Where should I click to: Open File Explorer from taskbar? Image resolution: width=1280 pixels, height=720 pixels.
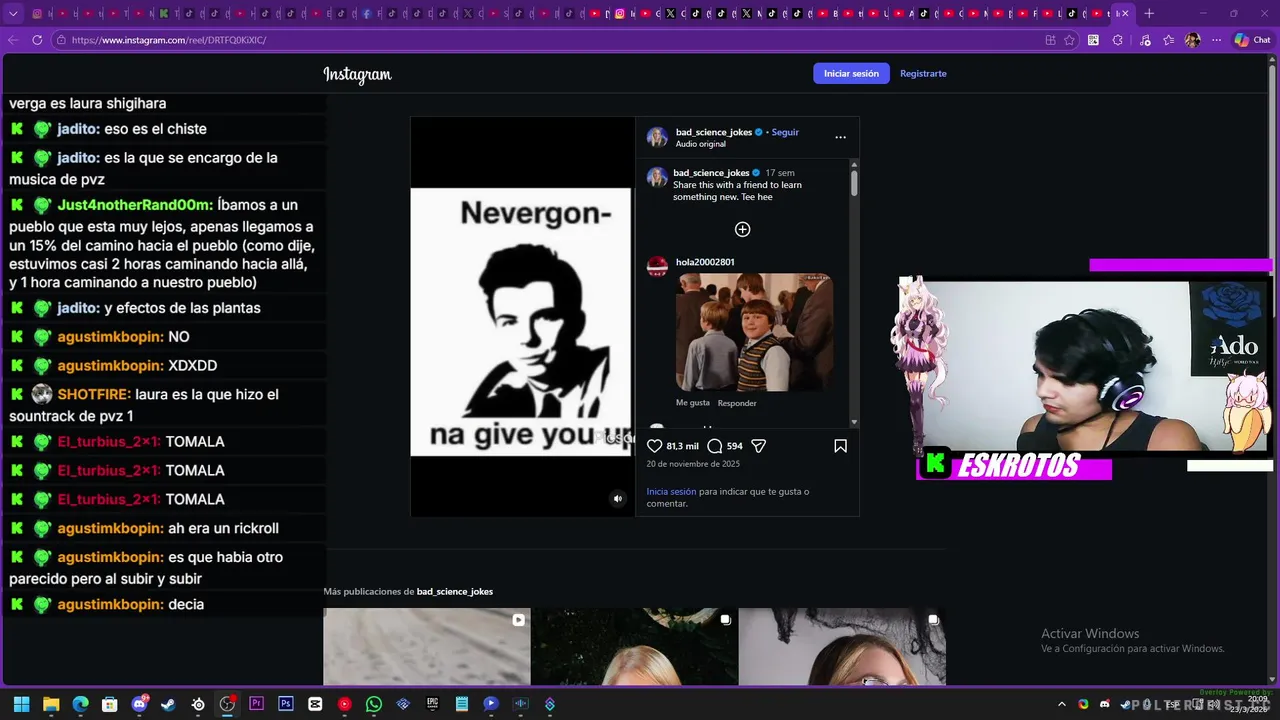click(x=51, y=704)
